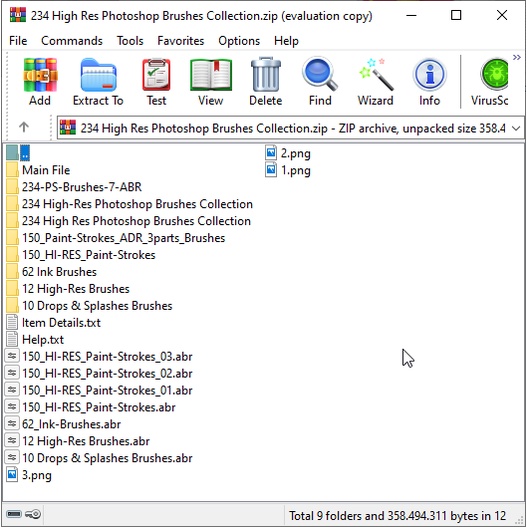
Task: Select 234 High-Res Photoshop Brushes Collection folder
Action: click(129, 204)
